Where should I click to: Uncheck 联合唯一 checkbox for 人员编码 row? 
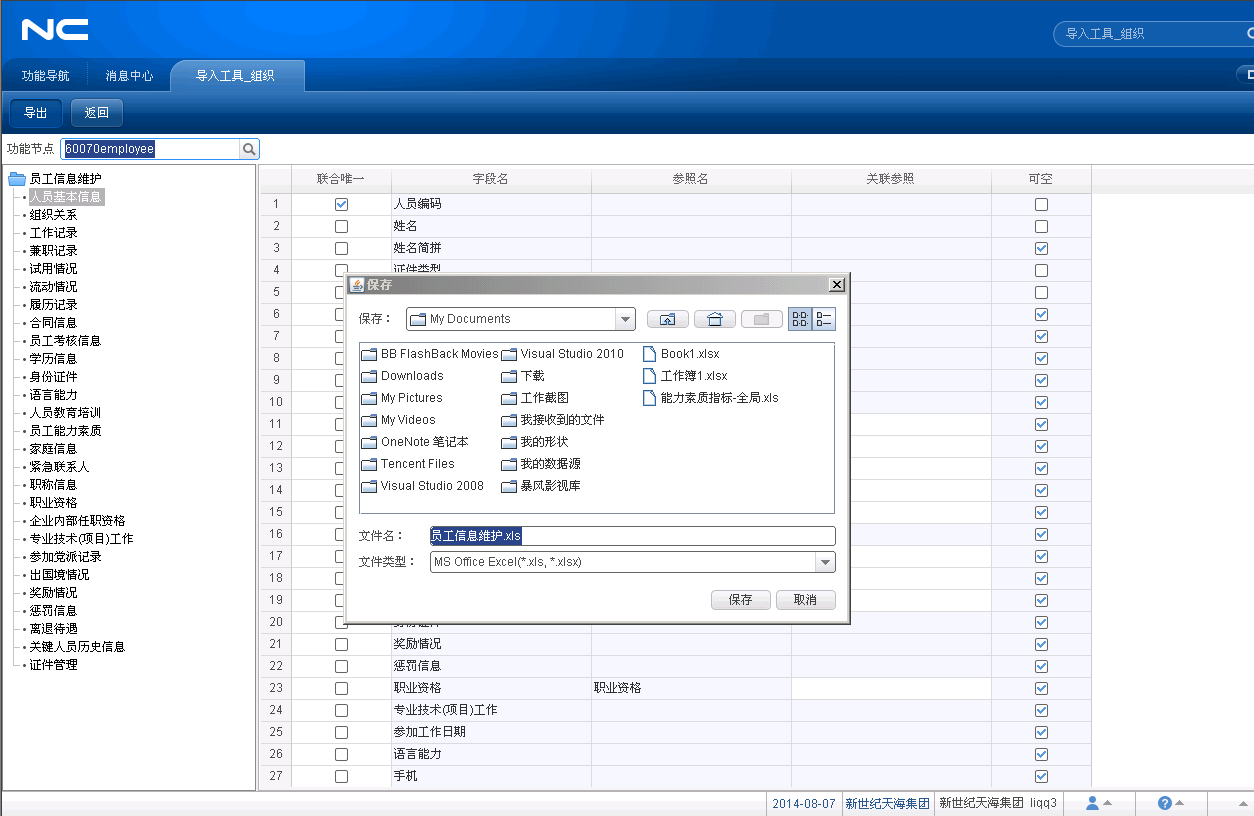[341, 204]
